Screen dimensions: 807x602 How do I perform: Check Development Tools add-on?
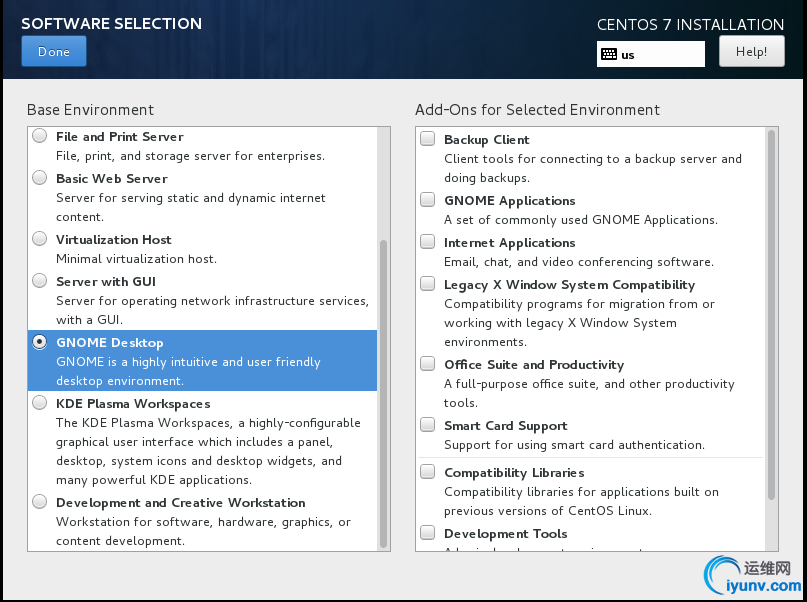pos(428,533)
